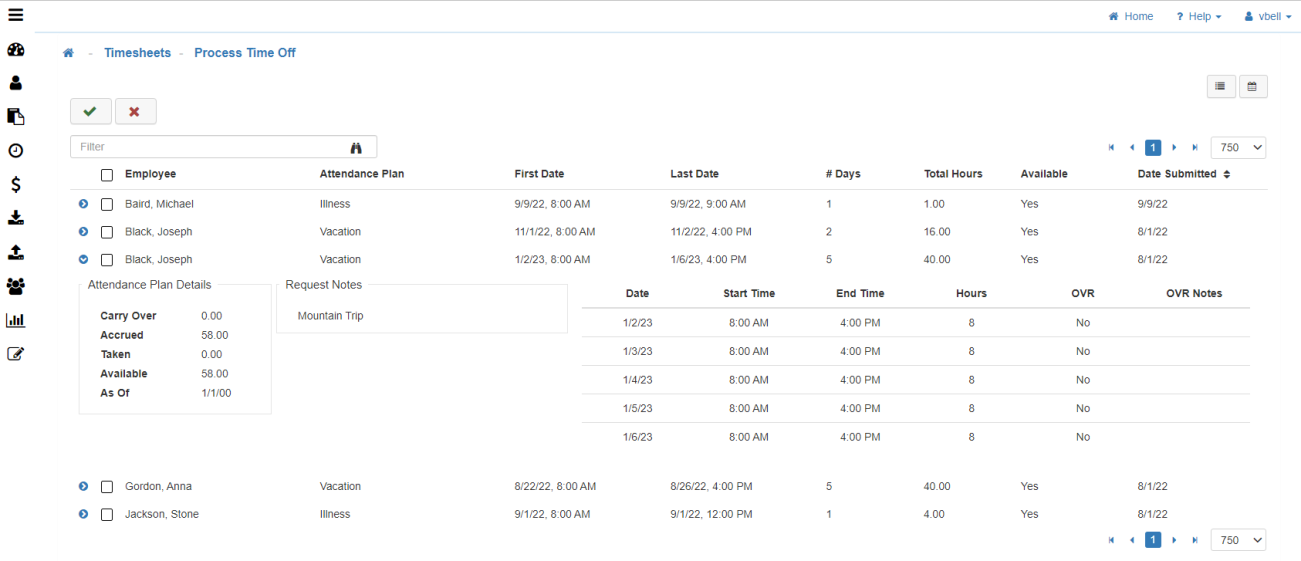The width and height of the screenshot is (1301, 561).
Task: Click the red X reject button
Action: point(135,111)
